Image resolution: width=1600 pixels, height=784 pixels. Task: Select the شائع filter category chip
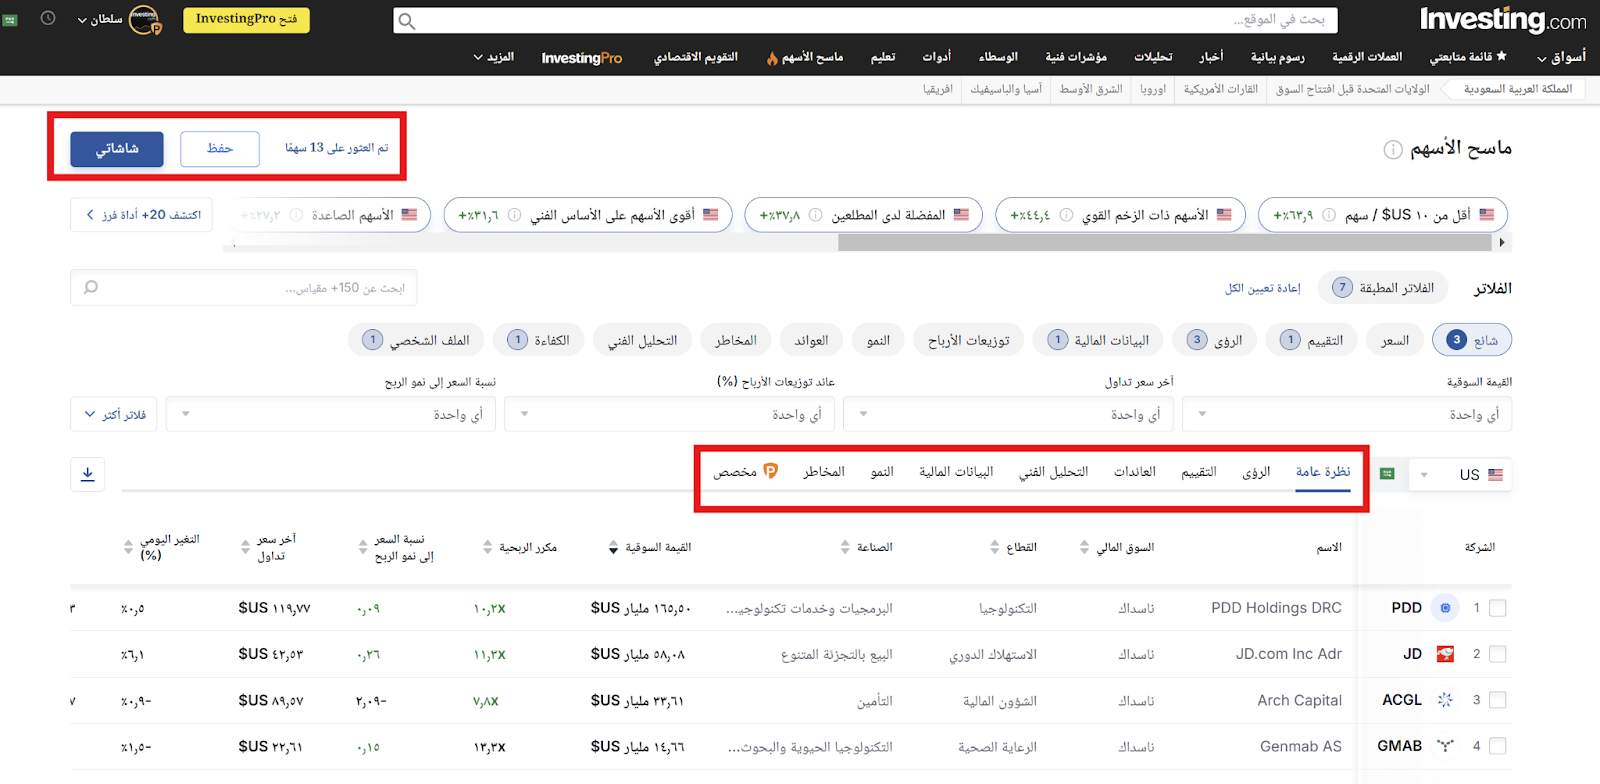1472,340
